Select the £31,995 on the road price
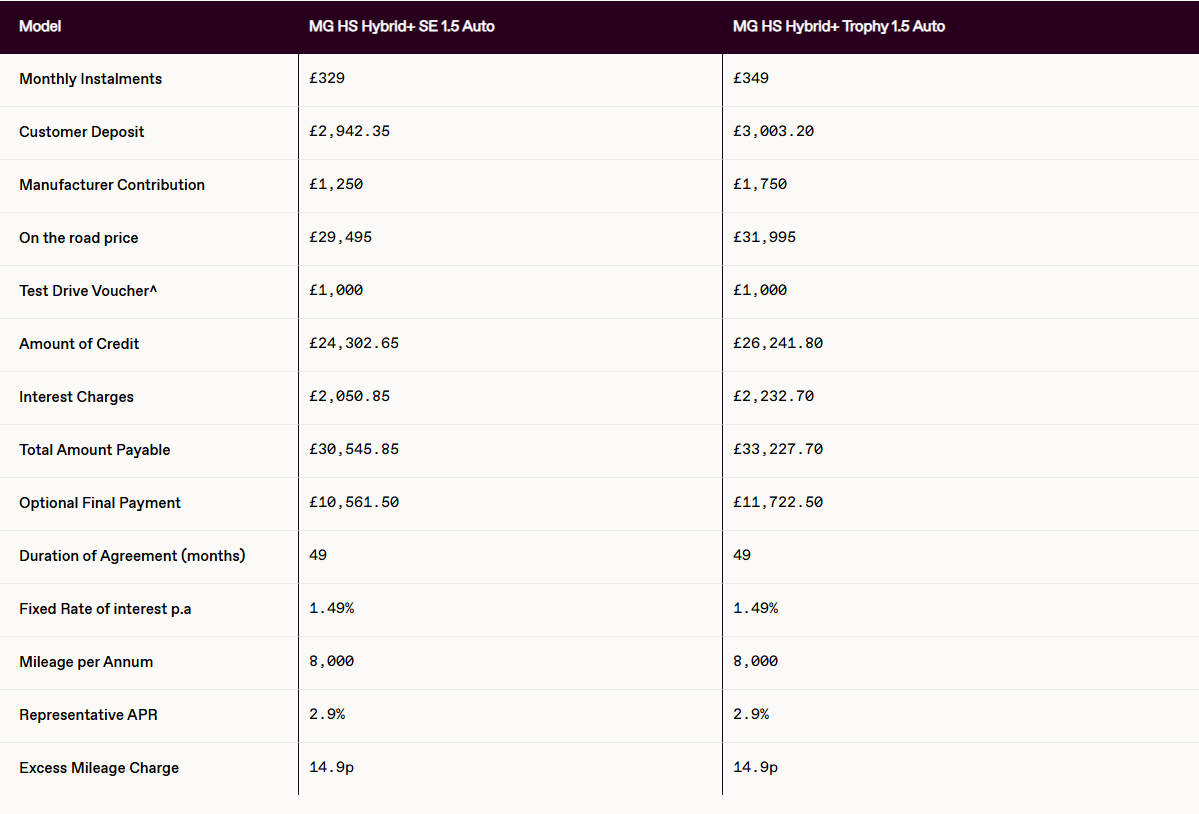This screenshot has height=814, width=1199. point(765,237)
